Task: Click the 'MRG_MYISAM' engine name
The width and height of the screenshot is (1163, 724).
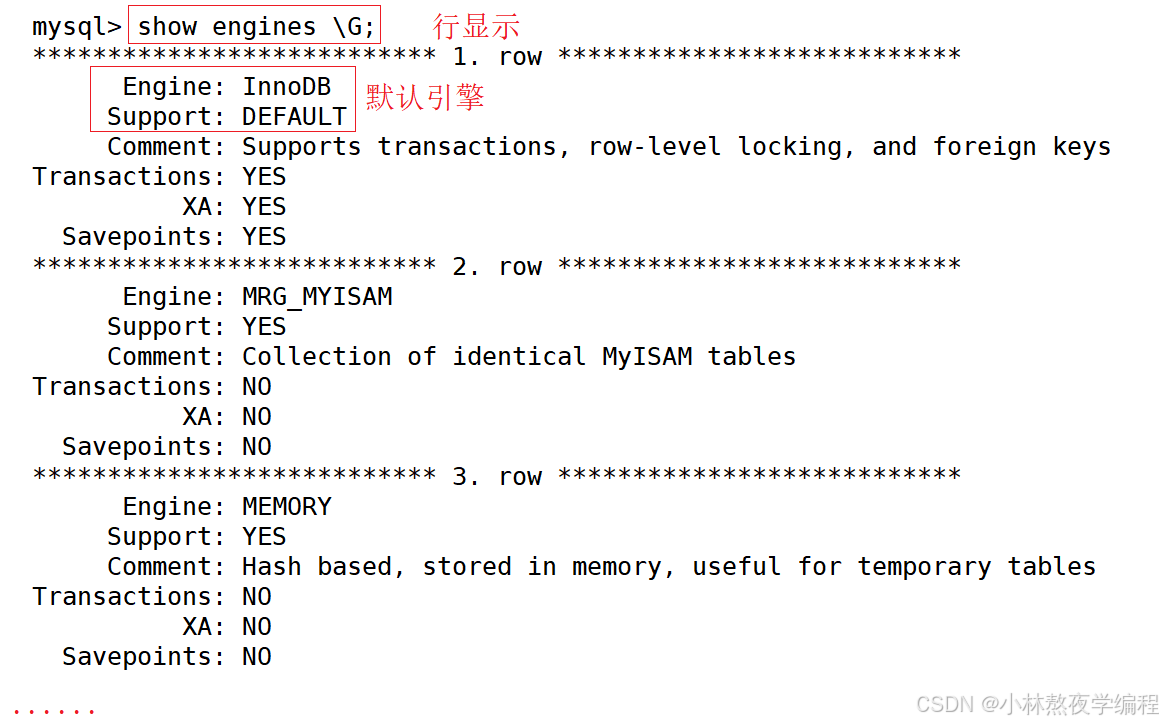Action: point(317,297)
